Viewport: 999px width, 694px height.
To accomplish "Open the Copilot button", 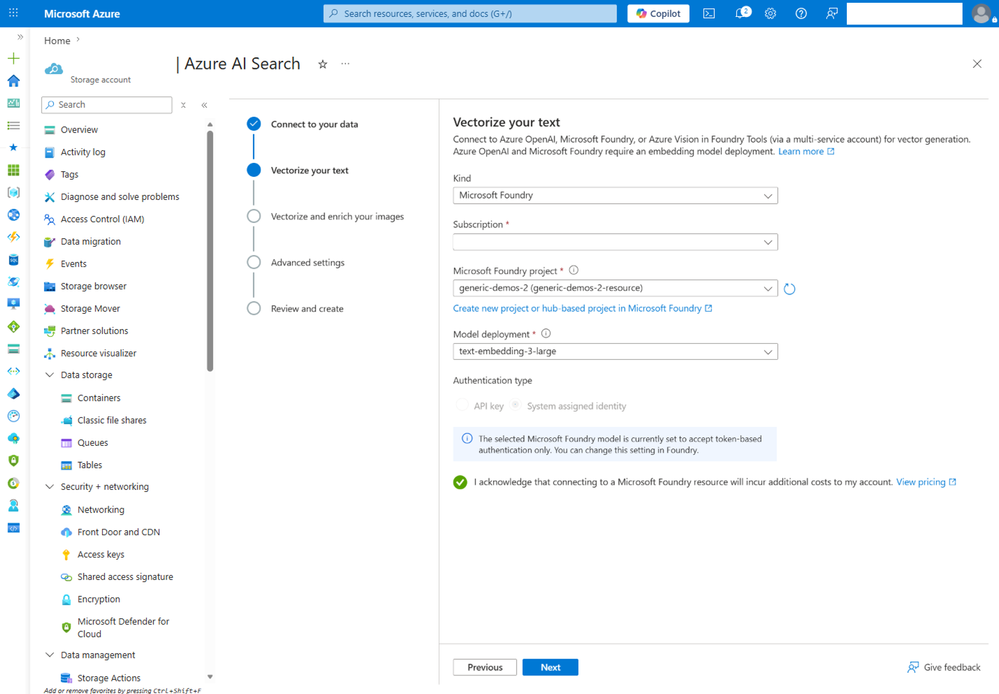I will (658, 13).
